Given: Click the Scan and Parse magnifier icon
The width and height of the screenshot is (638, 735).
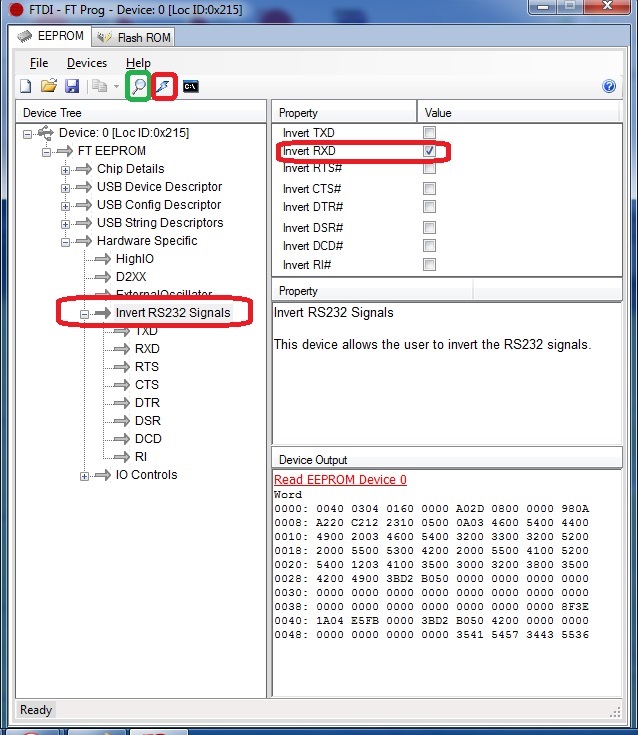Looking at the screenshot, I should pyautogui.click(x=138, y=86).
